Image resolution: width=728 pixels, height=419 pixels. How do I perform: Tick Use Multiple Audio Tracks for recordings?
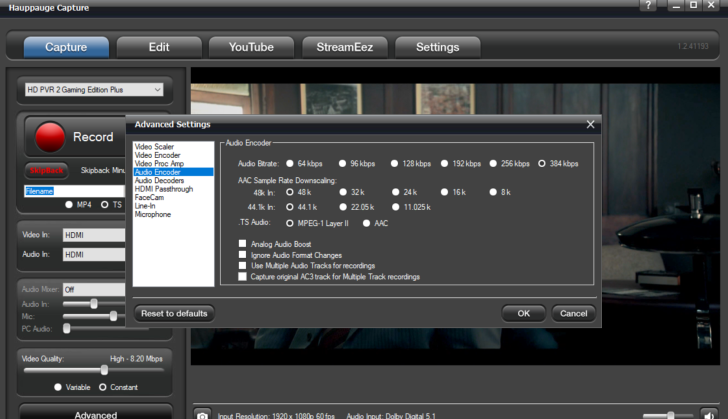pyautogui.click(x=242, y=266)
